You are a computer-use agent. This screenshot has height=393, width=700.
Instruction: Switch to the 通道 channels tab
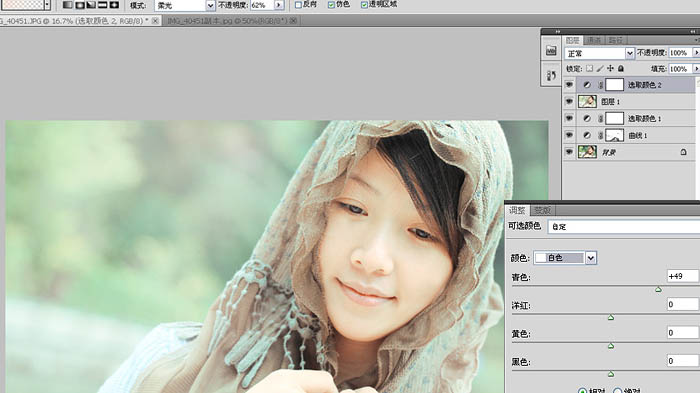pyautogui.click(x=594, y=40)
